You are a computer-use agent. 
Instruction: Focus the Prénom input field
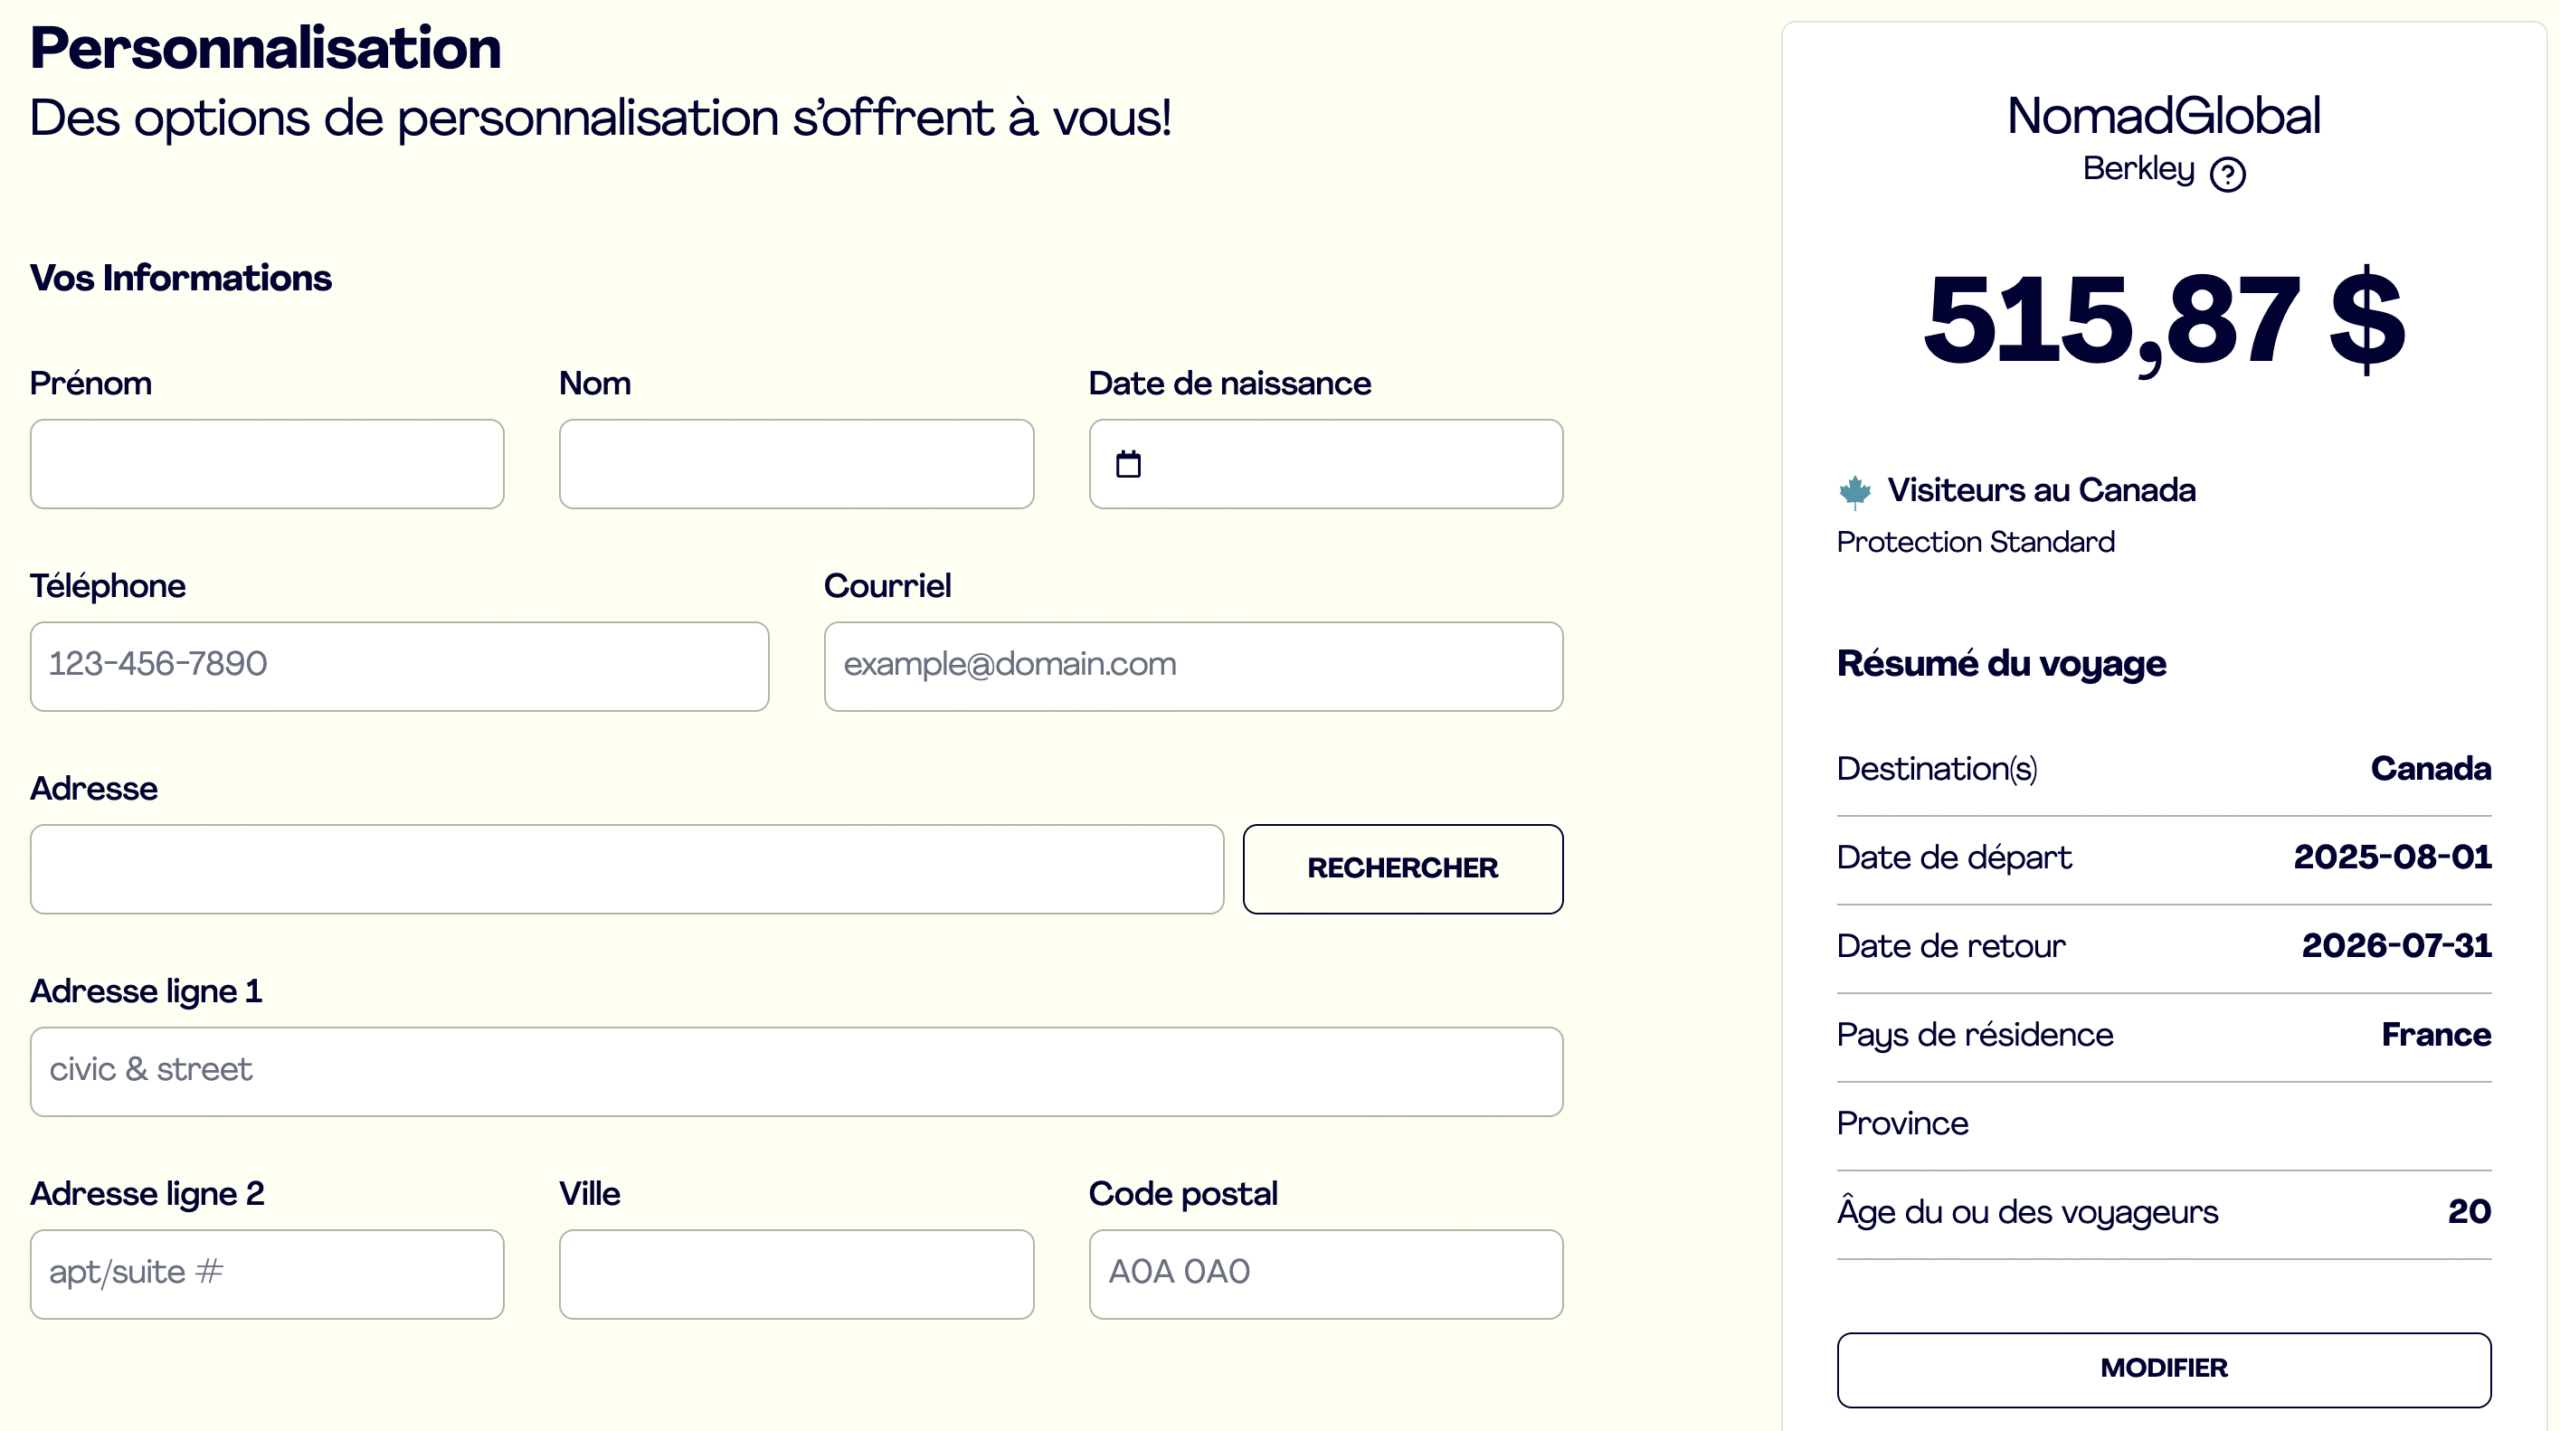(x=267, y=464)
